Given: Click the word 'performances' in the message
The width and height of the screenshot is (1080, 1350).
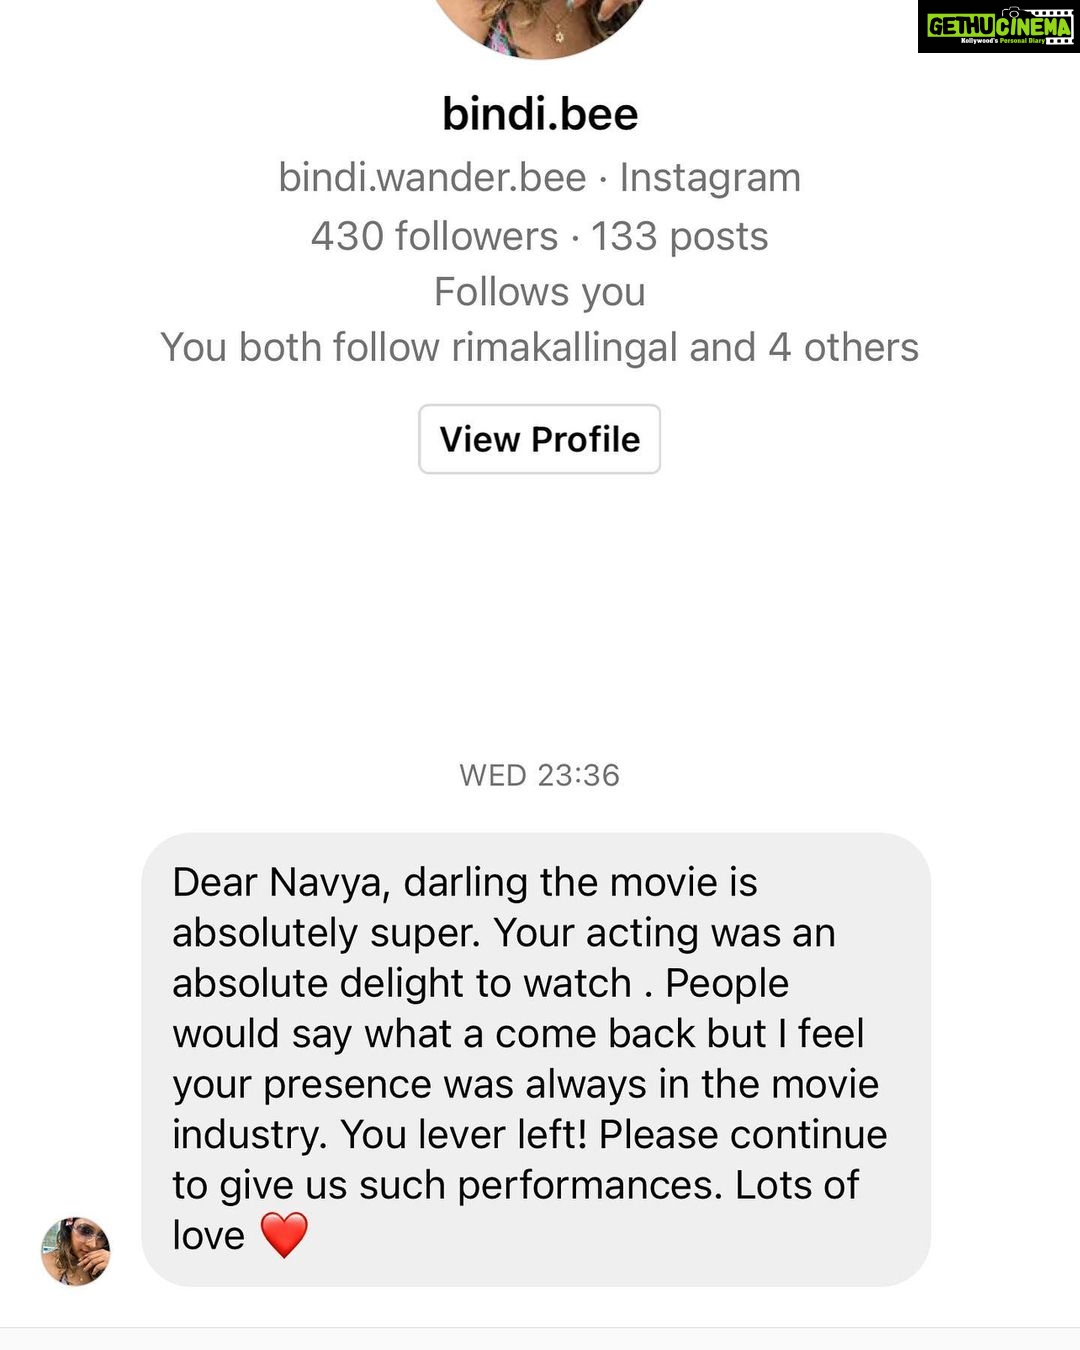Looking at the screenshot, I should [x=589, y=1185].
